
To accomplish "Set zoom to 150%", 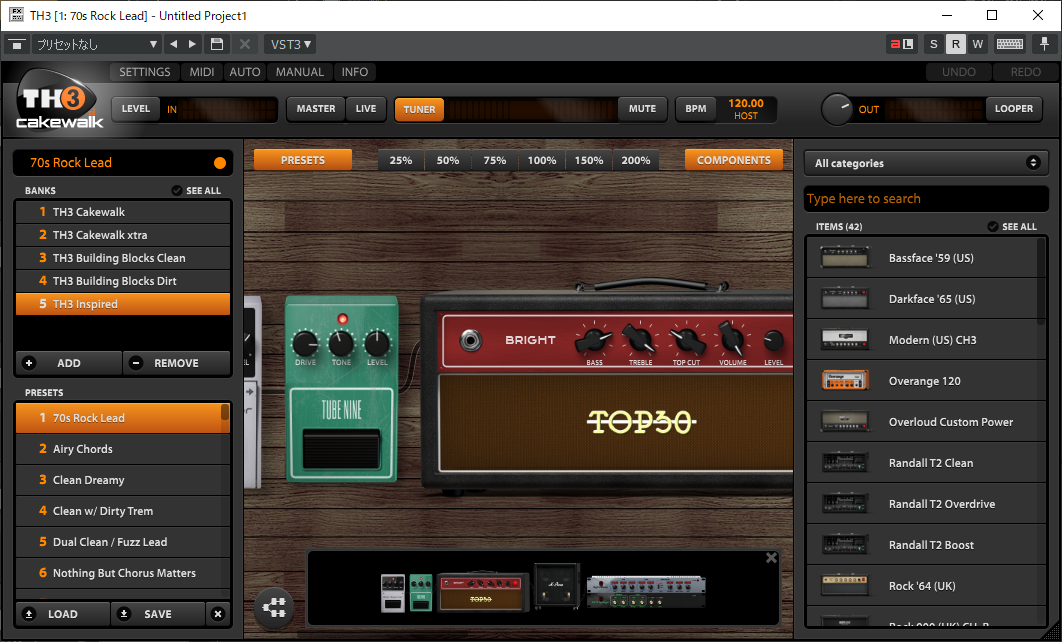I will pos(589,160).
